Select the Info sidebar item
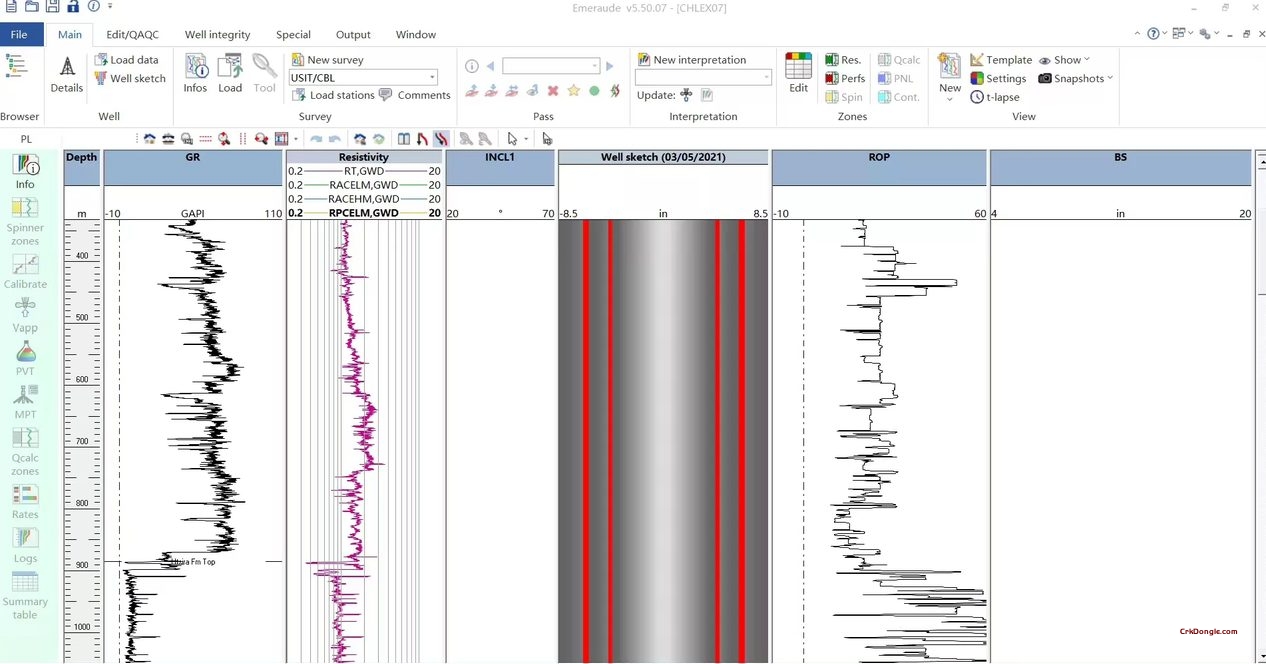This screenshot has width=1266, height=664. tap(25, 172)
